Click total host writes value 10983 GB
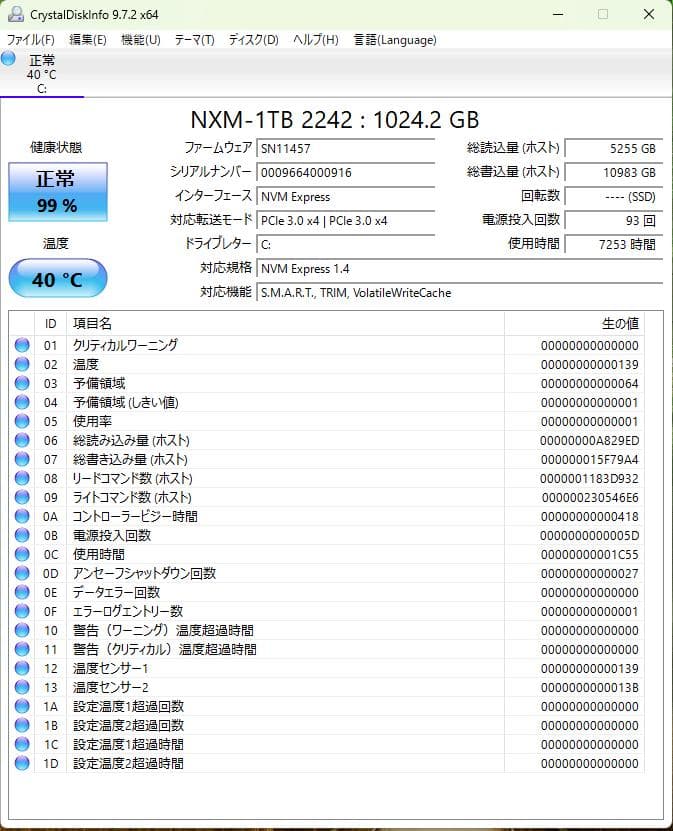Viewport: 673px width, 831px height. tap(614, 172)
